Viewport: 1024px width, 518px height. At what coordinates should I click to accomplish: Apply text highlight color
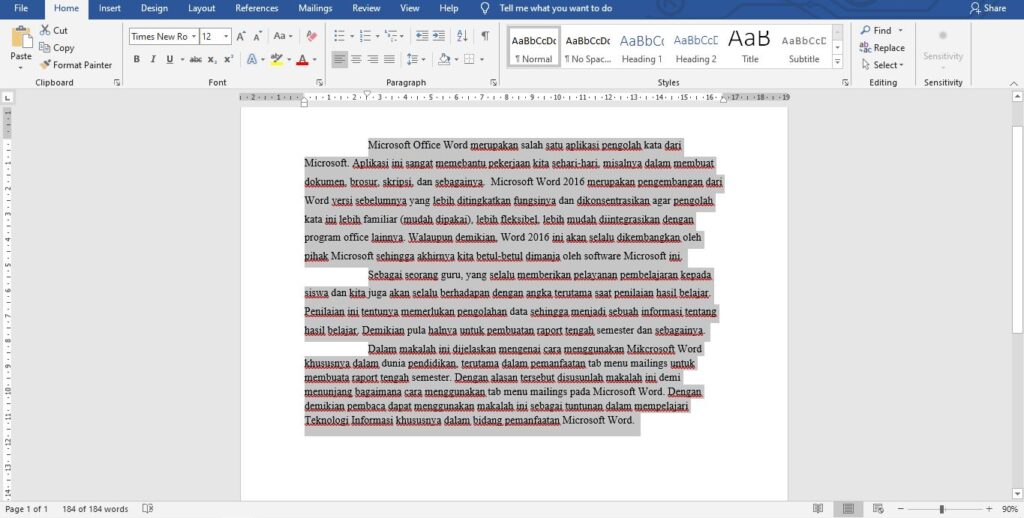pos(276,59)
